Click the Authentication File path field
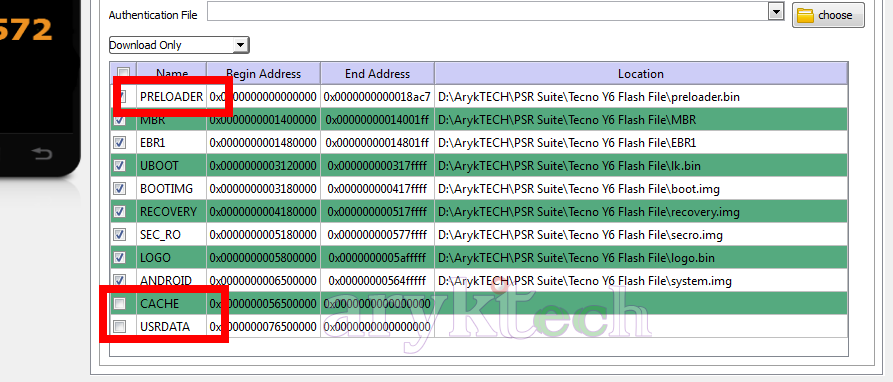 pos(488,11)
